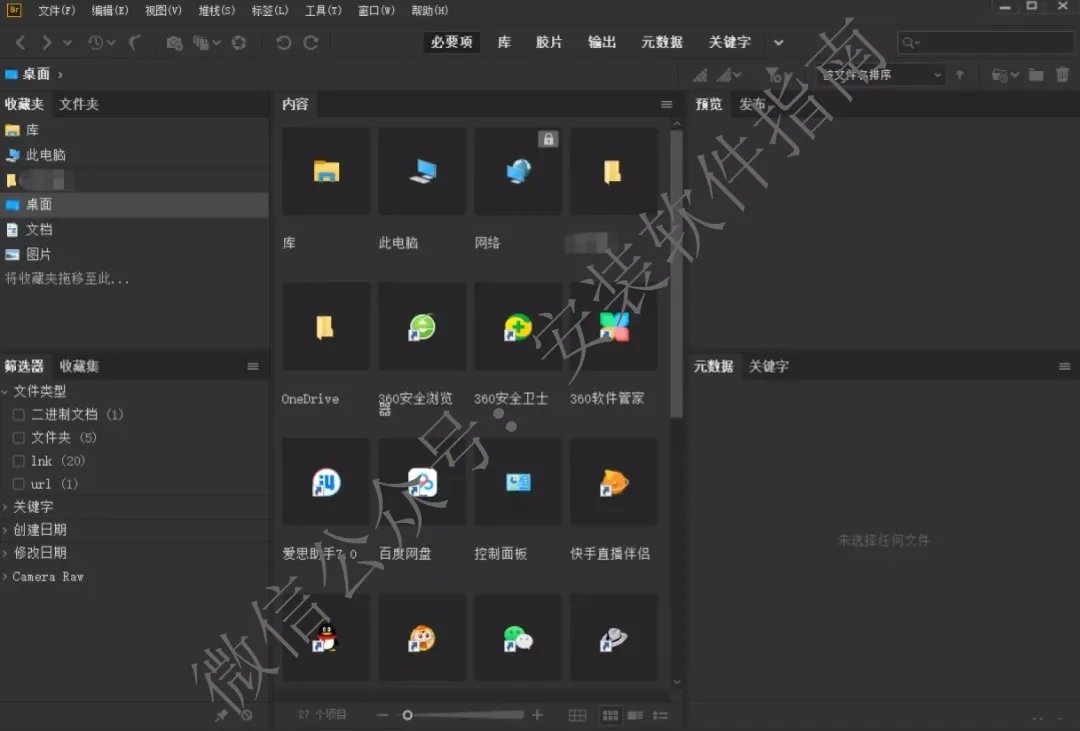
Task: Open Filter panel menu icon
Action: coord(253,366)
